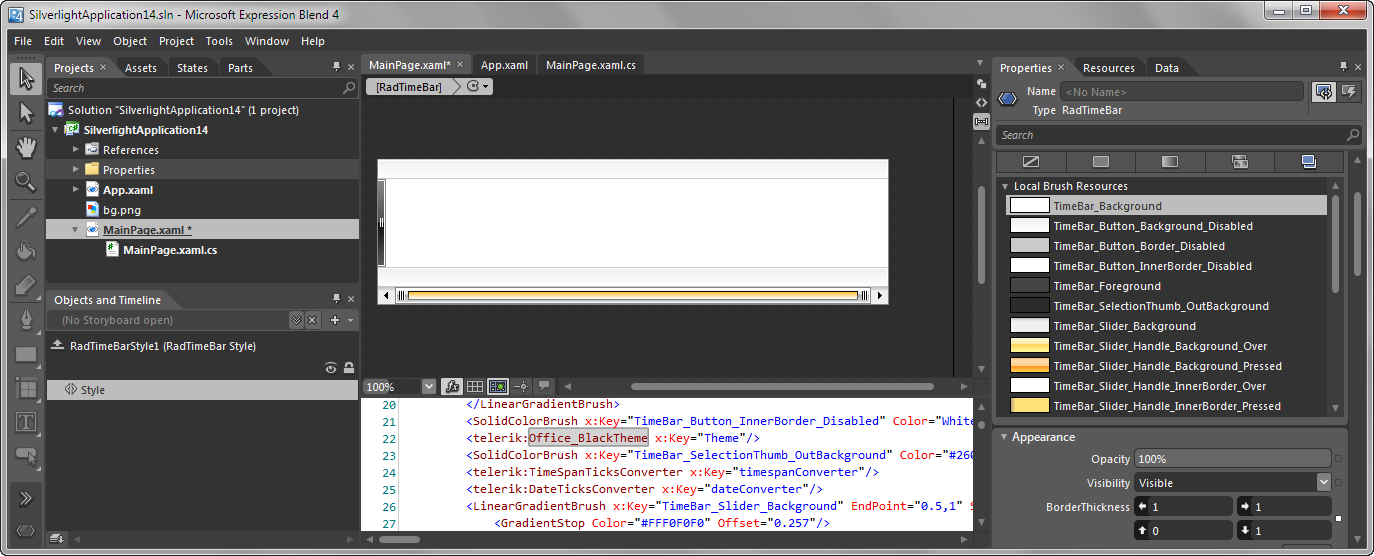The height and width of the screenshot is (556, 1374).
Task: Click the Opacity value field
Action: (x=1232, y=458)
